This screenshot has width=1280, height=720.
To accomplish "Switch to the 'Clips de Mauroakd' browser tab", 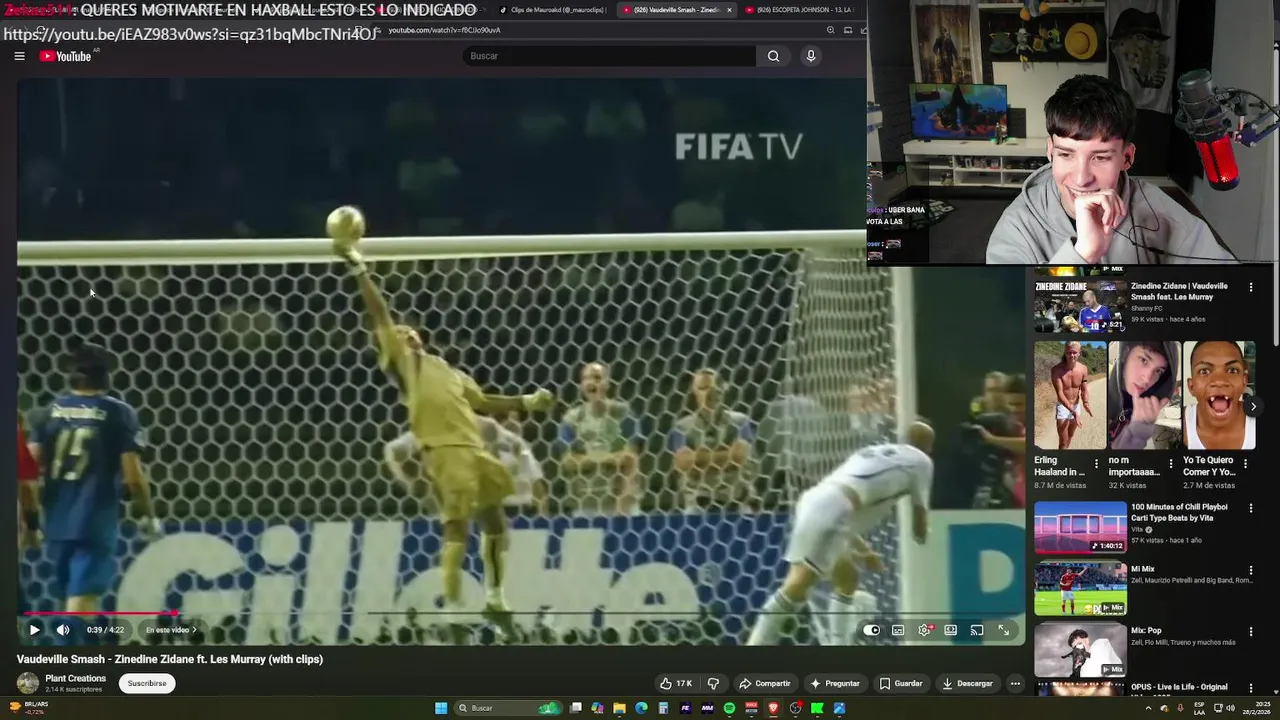I will (553, 10).
